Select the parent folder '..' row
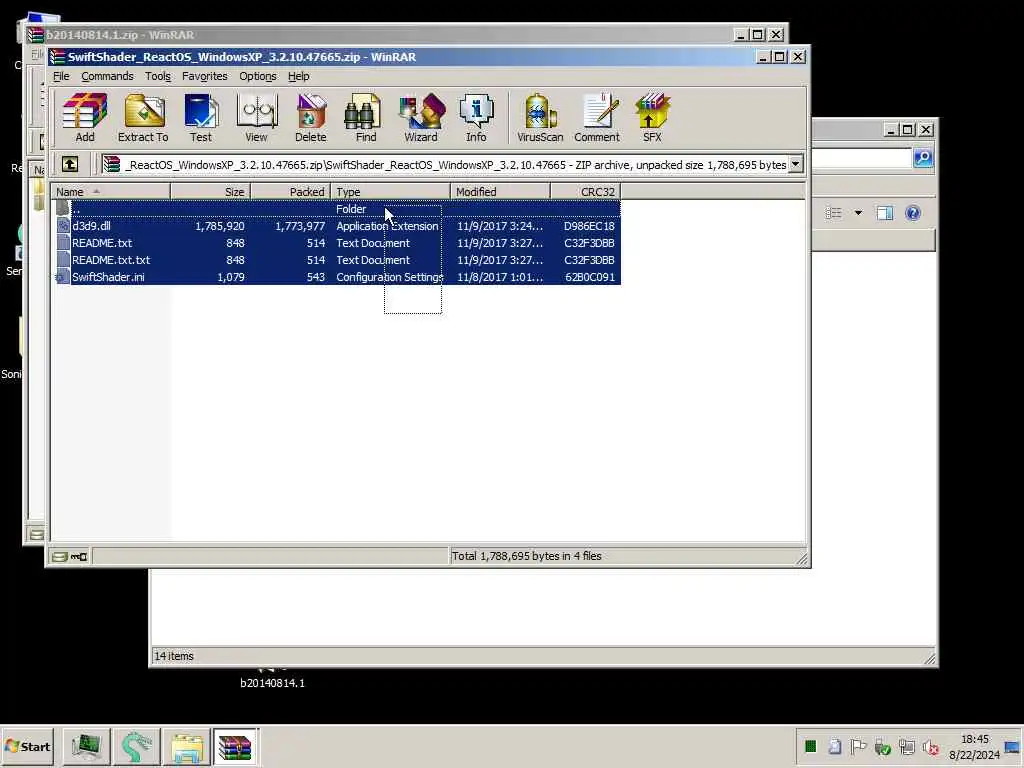1024x768 pixels. [x=336, y=209]
